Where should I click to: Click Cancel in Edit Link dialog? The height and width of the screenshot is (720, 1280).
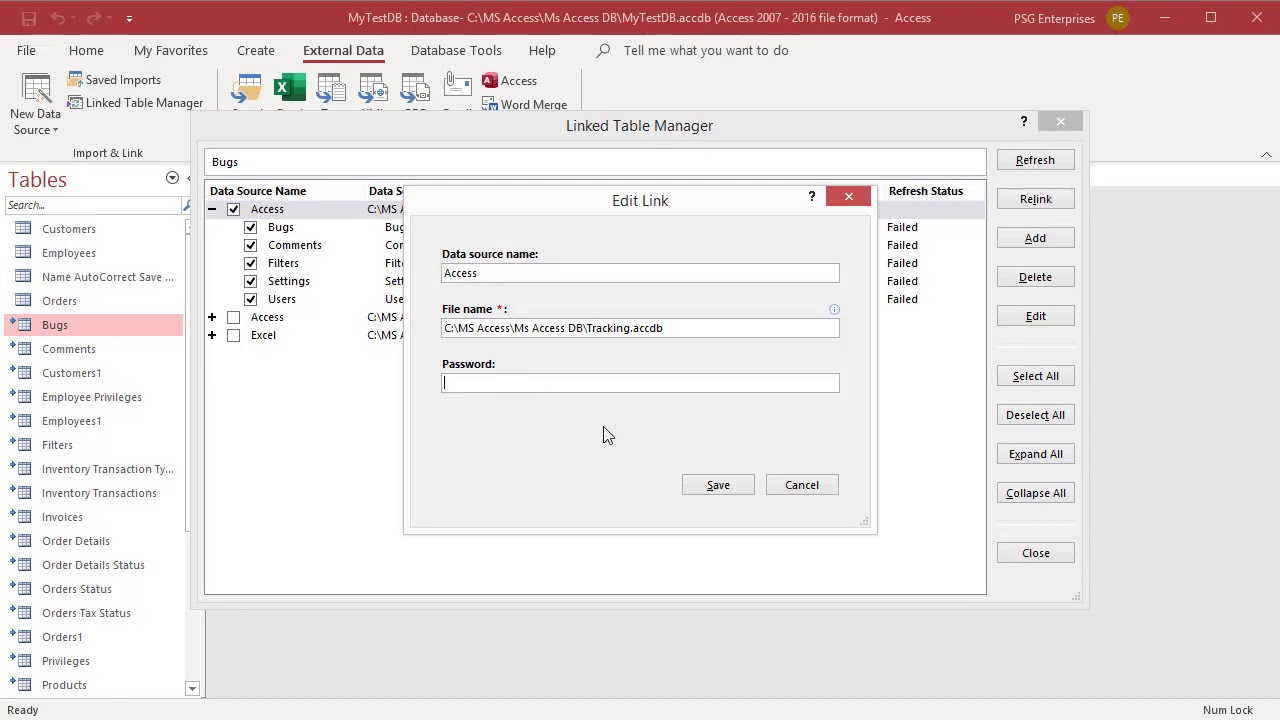pyautogui.click(x=802, y=485)
